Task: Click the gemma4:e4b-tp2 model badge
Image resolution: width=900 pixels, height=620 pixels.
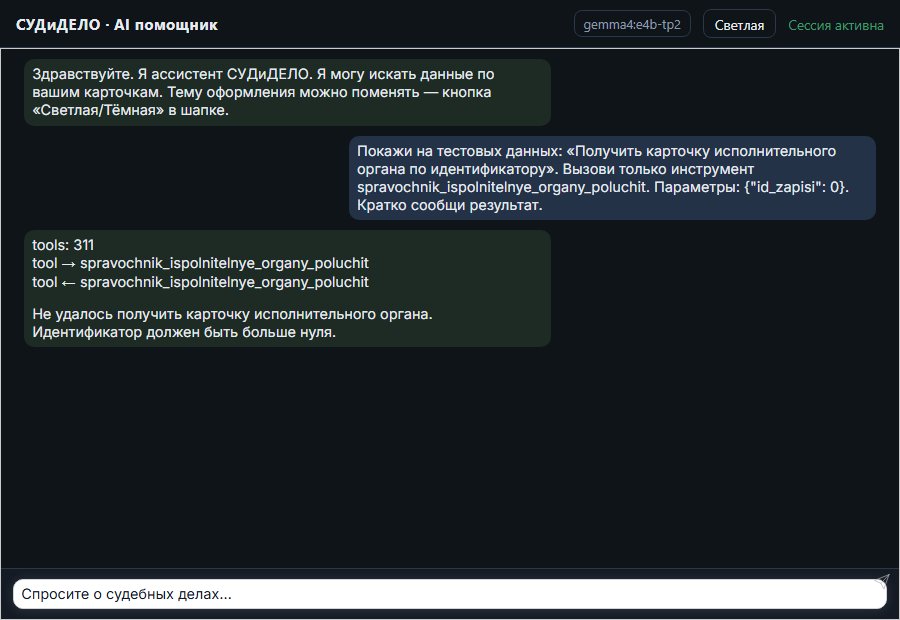Action: click(x=632, y=25)
